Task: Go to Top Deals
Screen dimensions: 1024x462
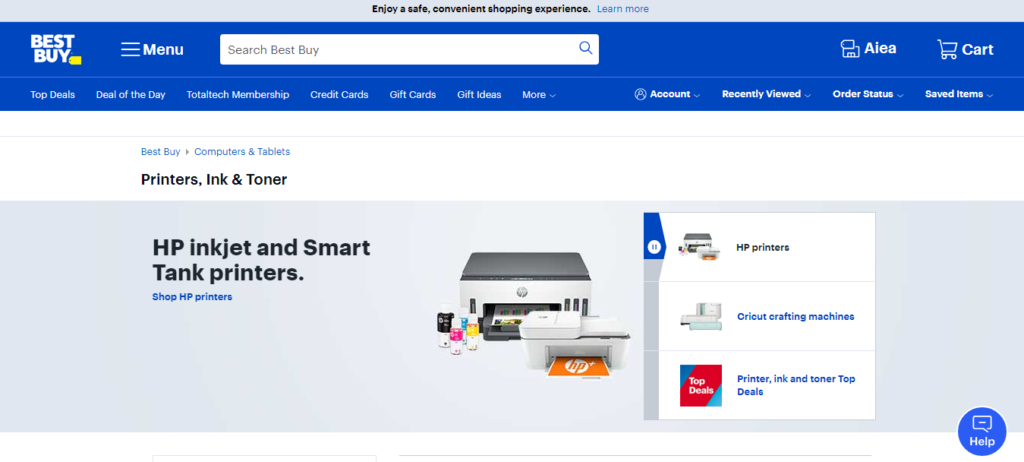Action: 53,95
